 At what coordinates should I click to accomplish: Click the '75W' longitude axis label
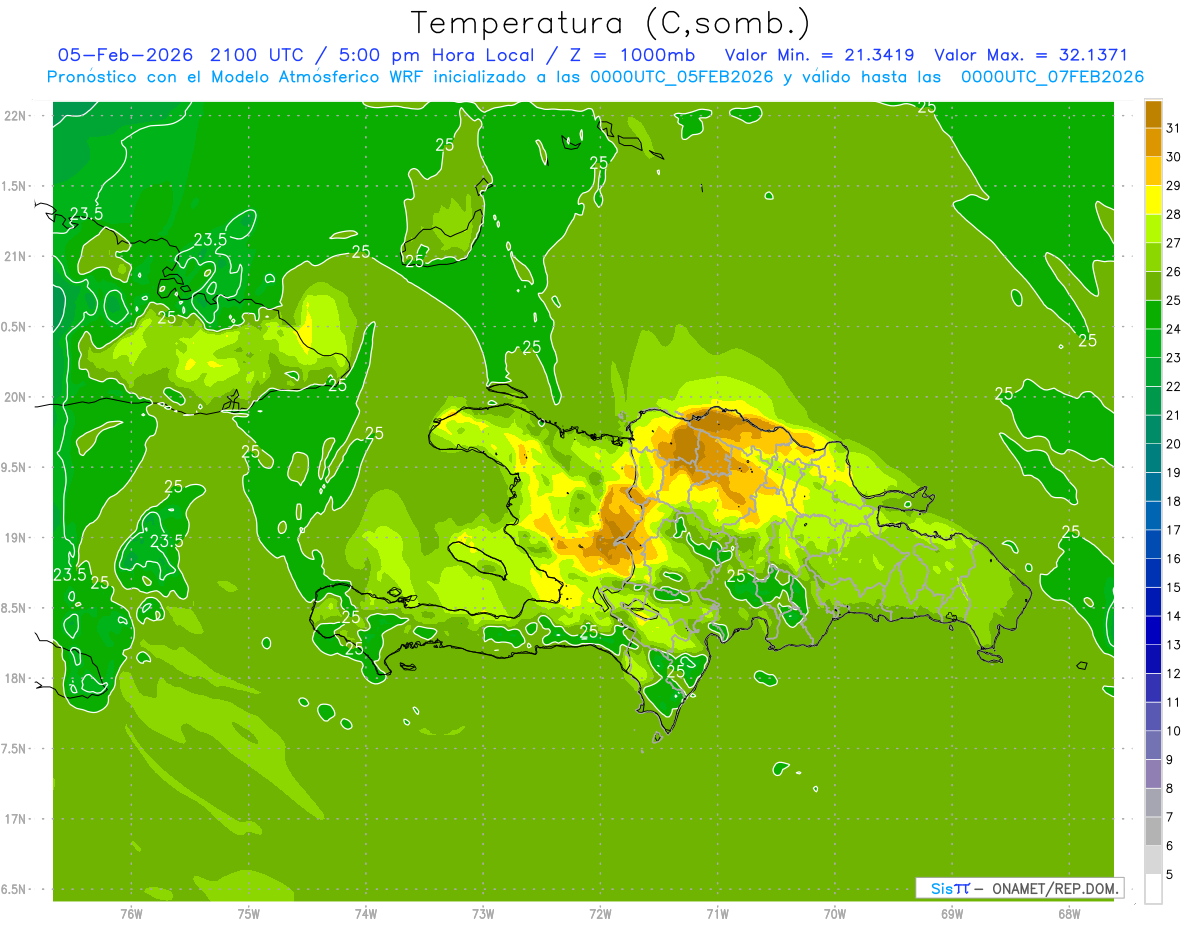pyautogui.click(x=249, y=913)
